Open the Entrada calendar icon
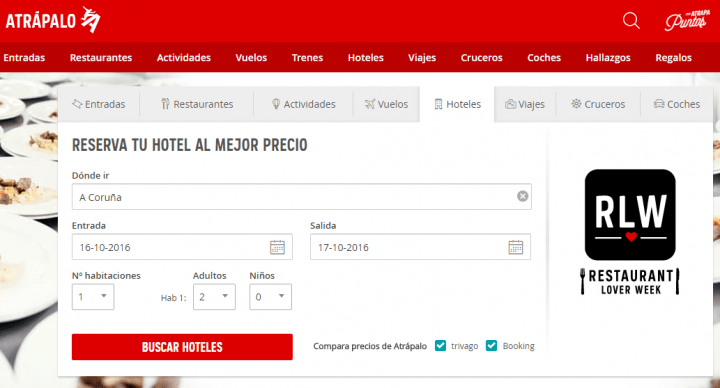This screenshot has height=388, width=720. click(277, 247)
